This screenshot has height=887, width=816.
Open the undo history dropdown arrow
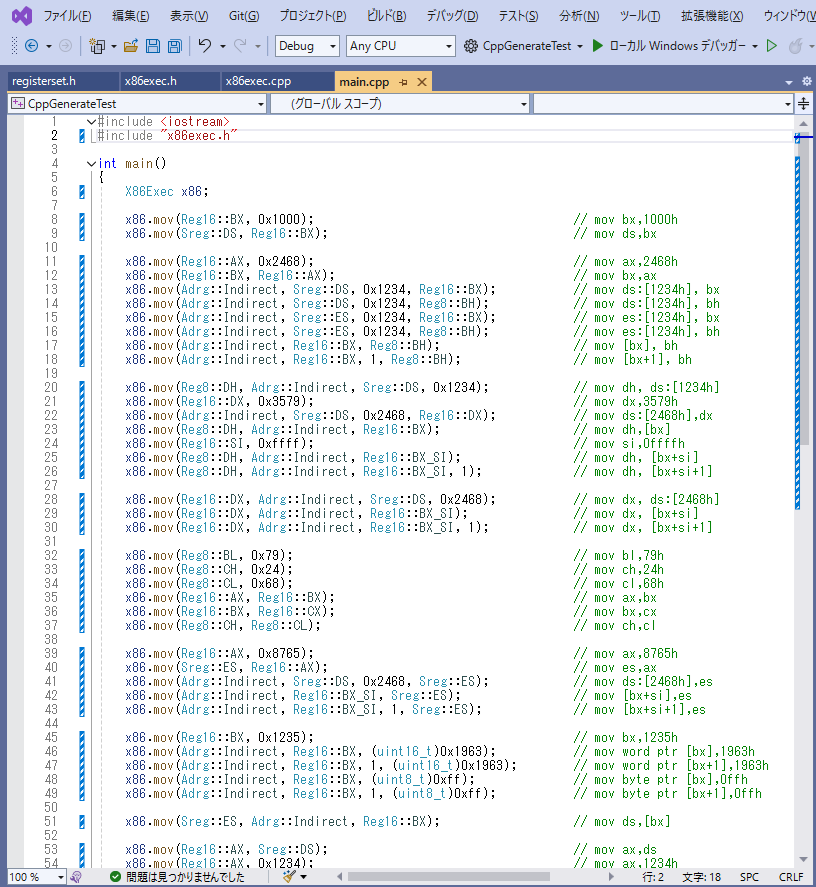click(x=223, y=46)
